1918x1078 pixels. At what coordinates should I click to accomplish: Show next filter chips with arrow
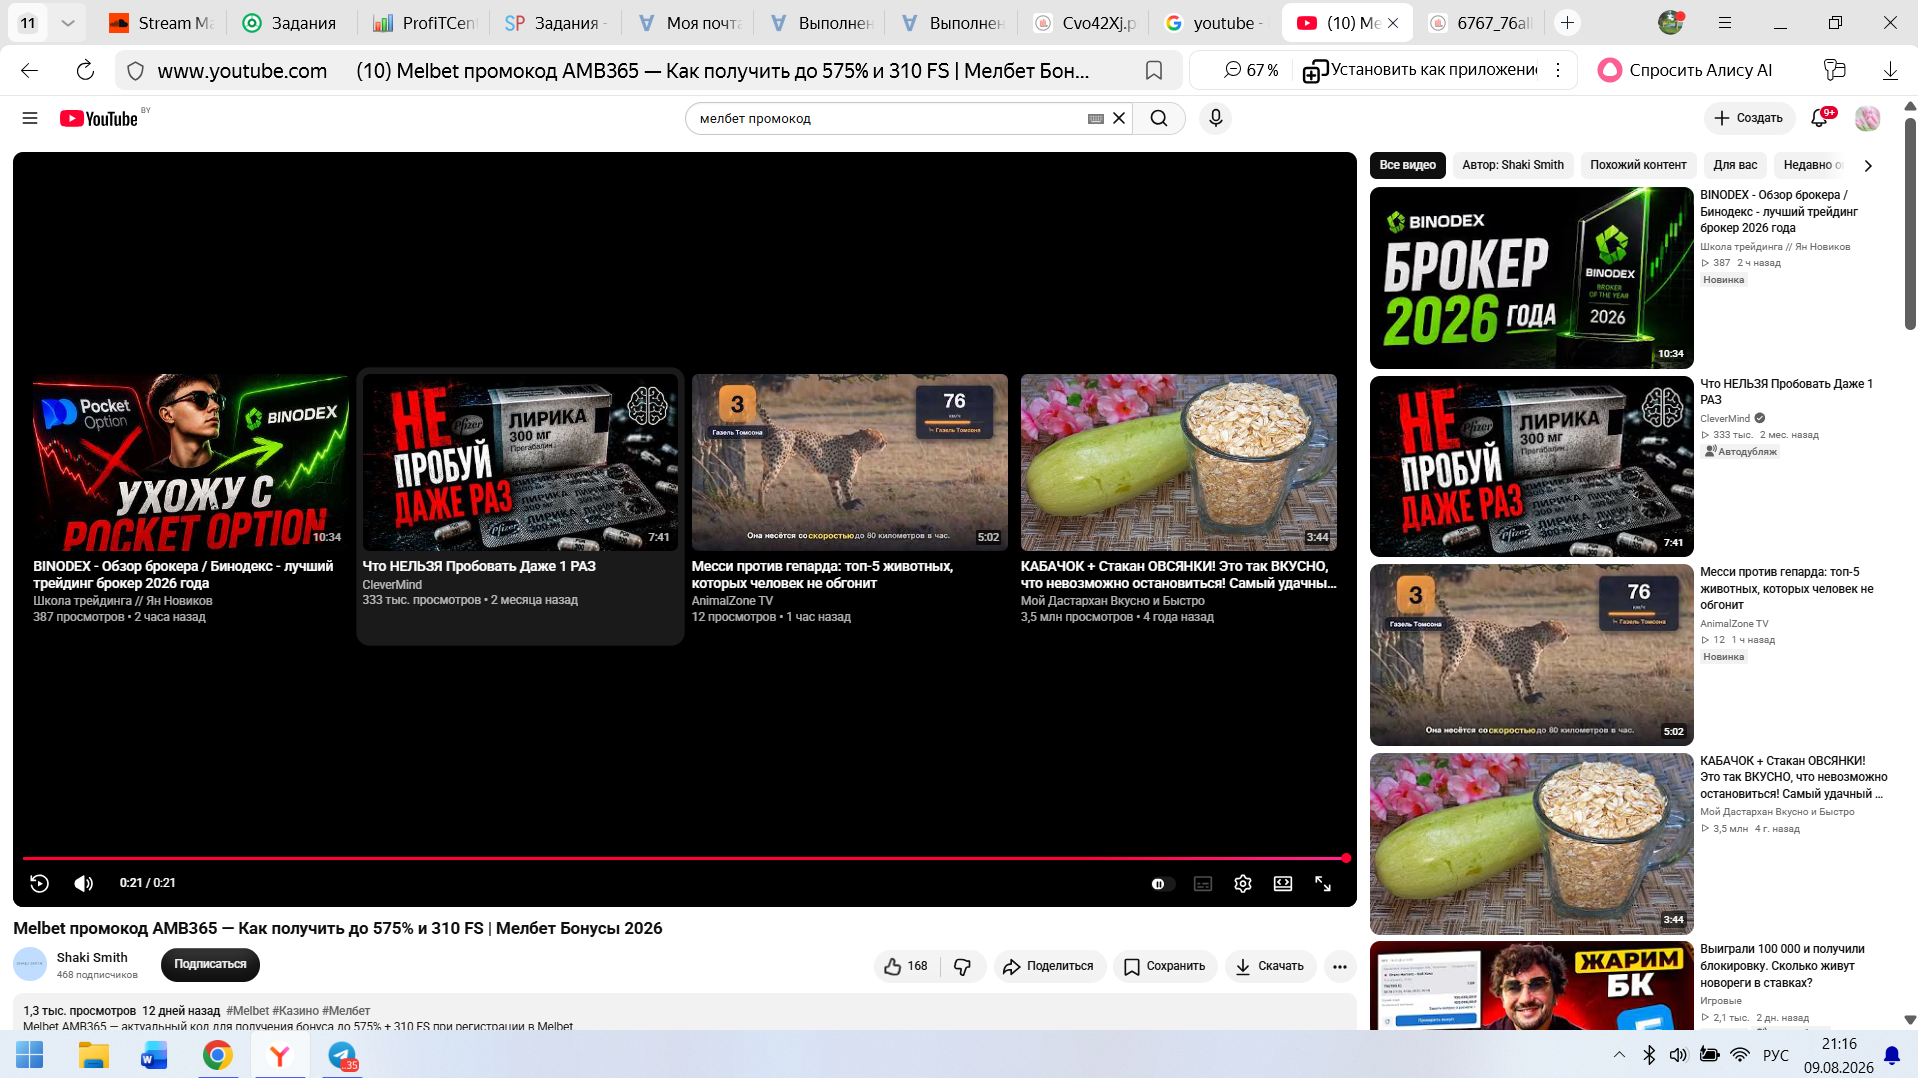(1867, 166)
